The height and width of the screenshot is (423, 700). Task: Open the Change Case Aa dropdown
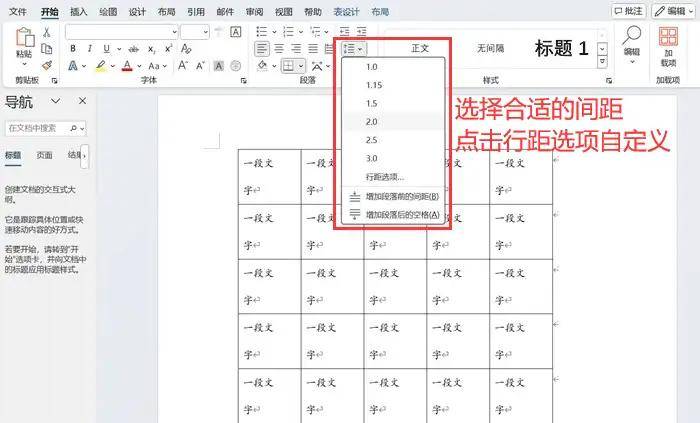(158, 66)
